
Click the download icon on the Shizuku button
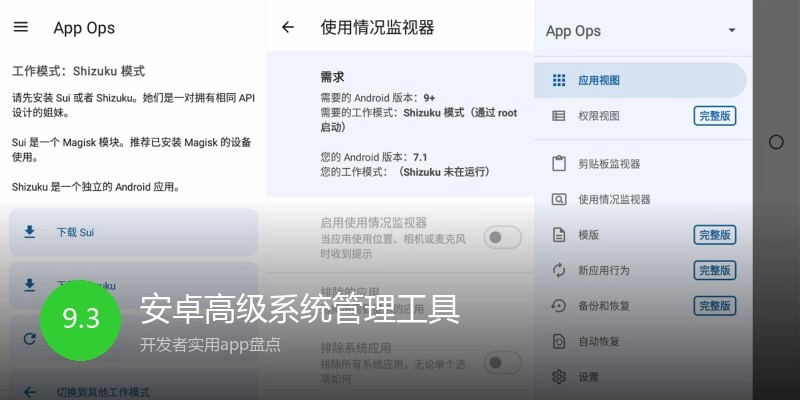click(x=30, y=285)
